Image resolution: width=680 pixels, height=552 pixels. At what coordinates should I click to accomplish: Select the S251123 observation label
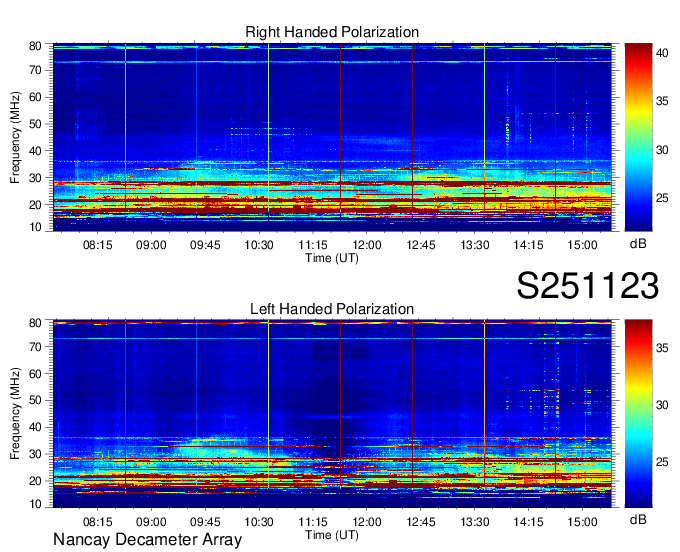coord(587,286)
